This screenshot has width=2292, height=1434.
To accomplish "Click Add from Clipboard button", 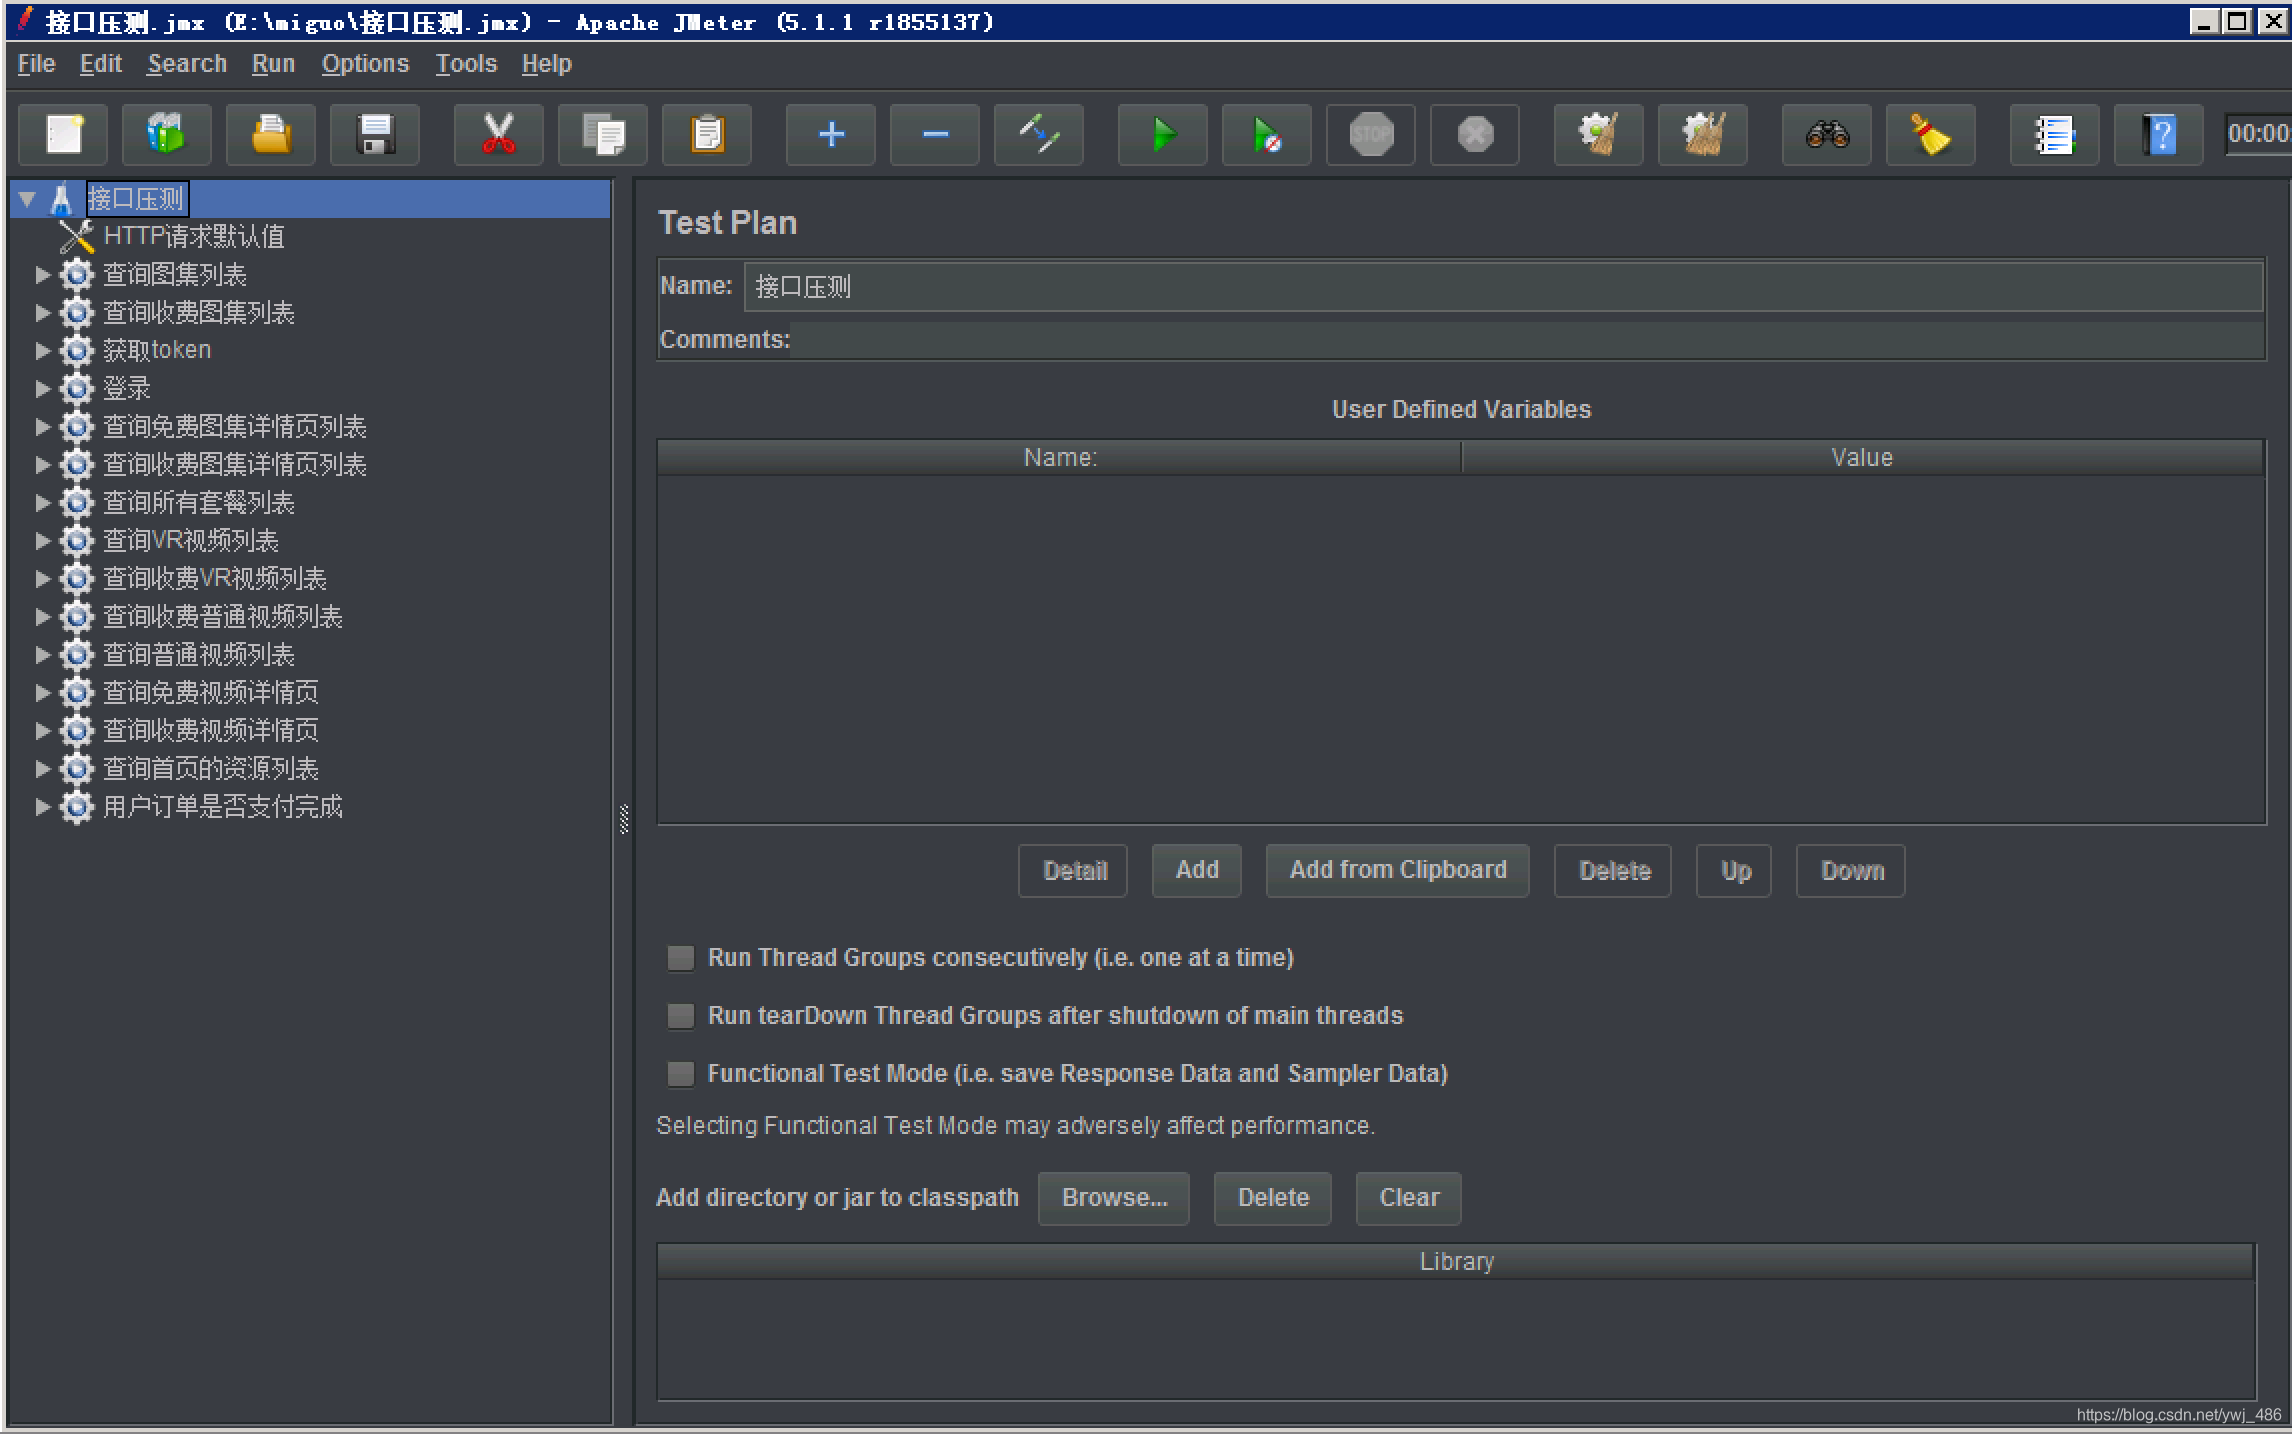I will [x=1398, y=871].
